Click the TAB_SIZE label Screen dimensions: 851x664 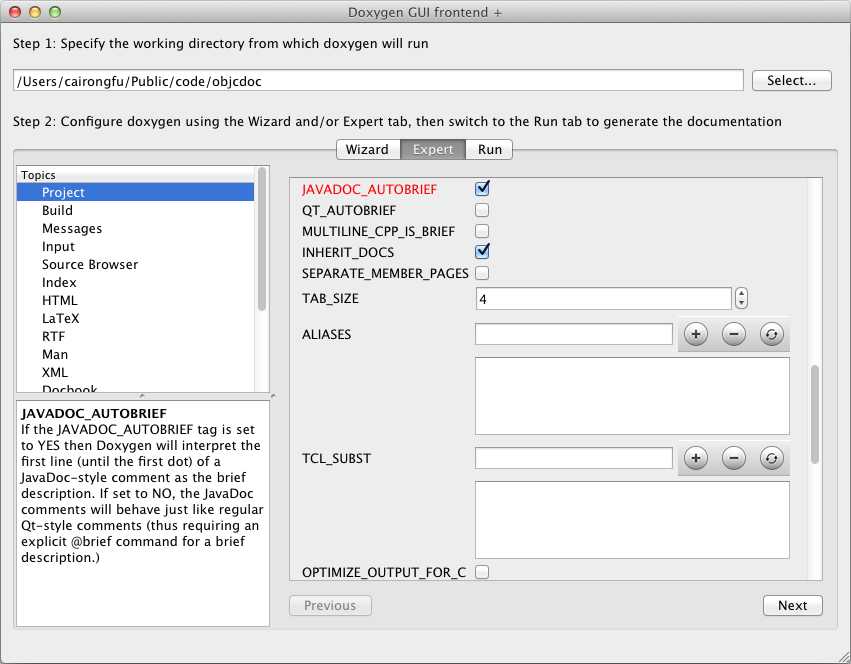330,299
